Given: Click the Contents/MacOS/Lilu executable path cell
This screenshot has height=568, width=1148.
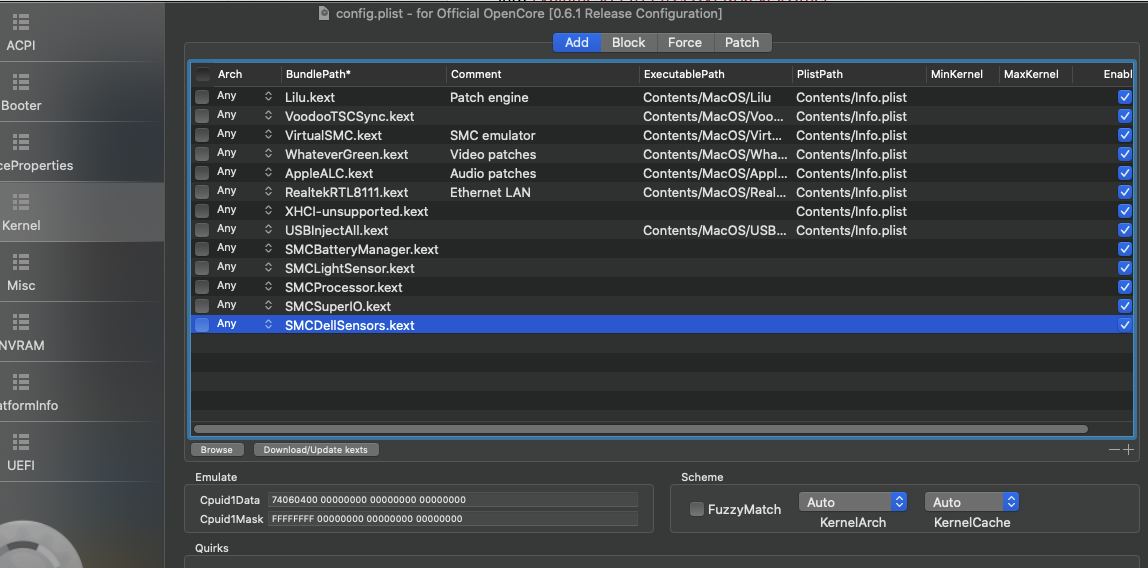Looking at the screenshot, I should pyautogui.click(x=707, y=97).
